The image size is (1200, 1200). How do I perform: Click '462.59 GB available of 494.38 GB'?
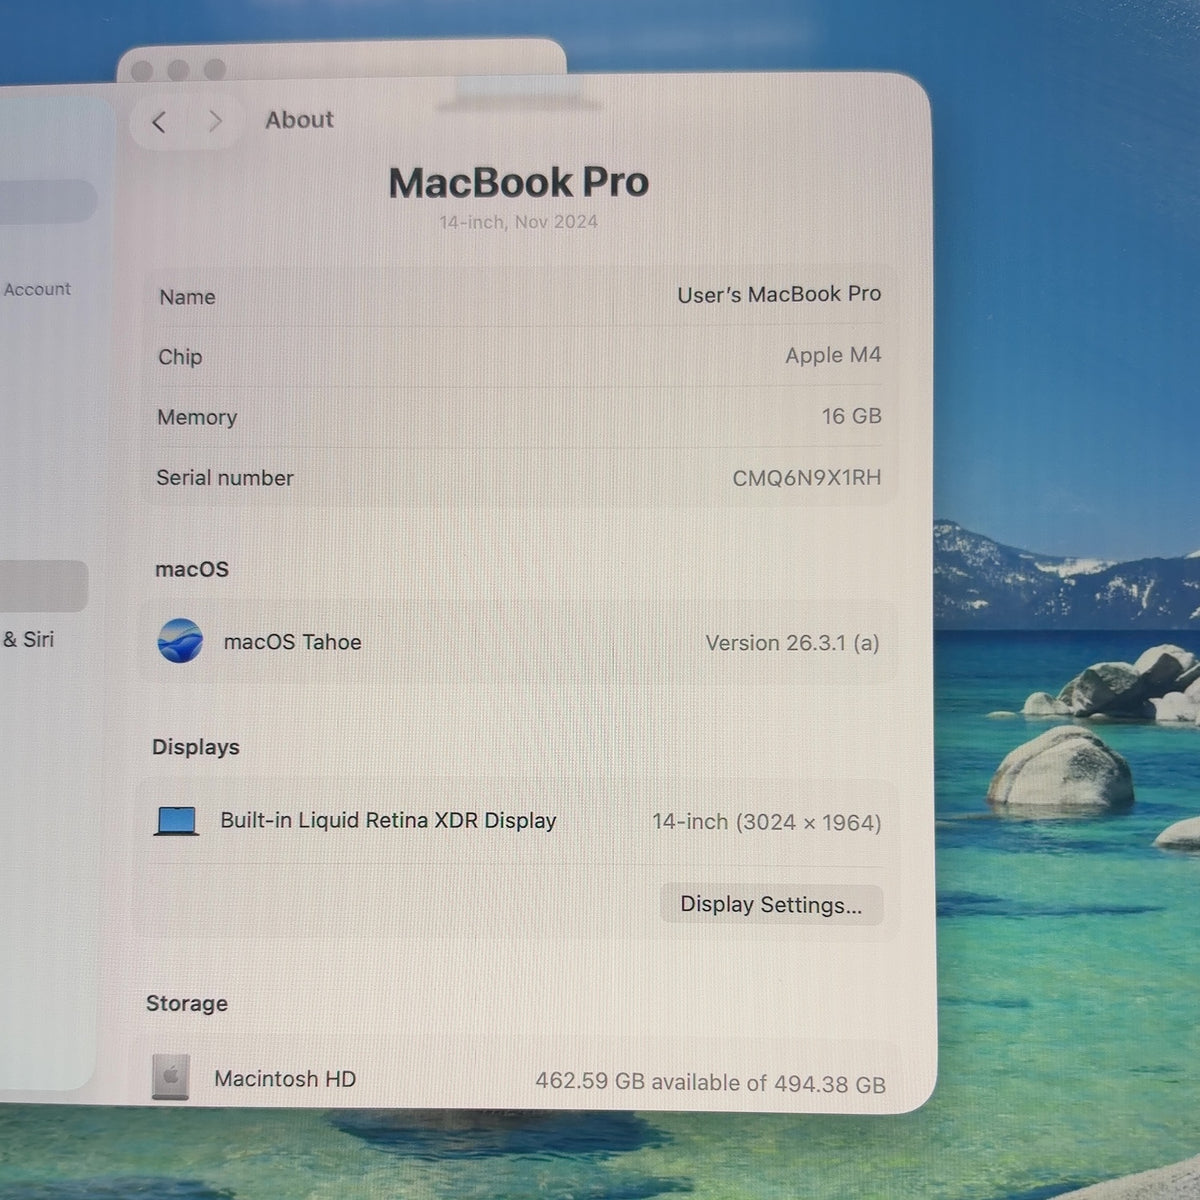[x=710, y=1083]
